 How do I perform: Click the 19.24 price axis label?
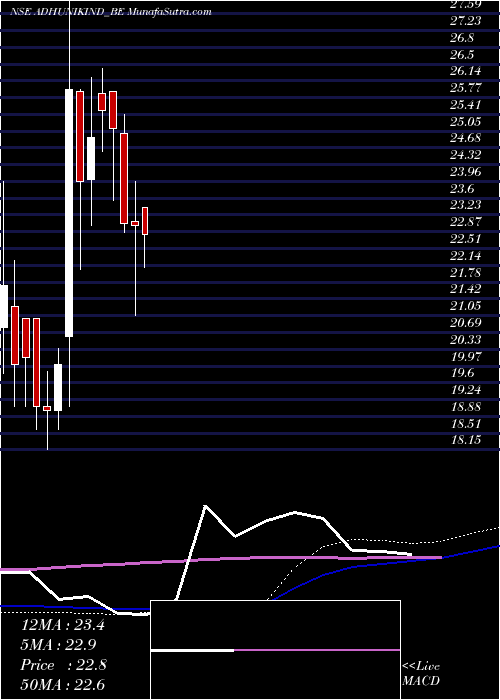(465, 390)
